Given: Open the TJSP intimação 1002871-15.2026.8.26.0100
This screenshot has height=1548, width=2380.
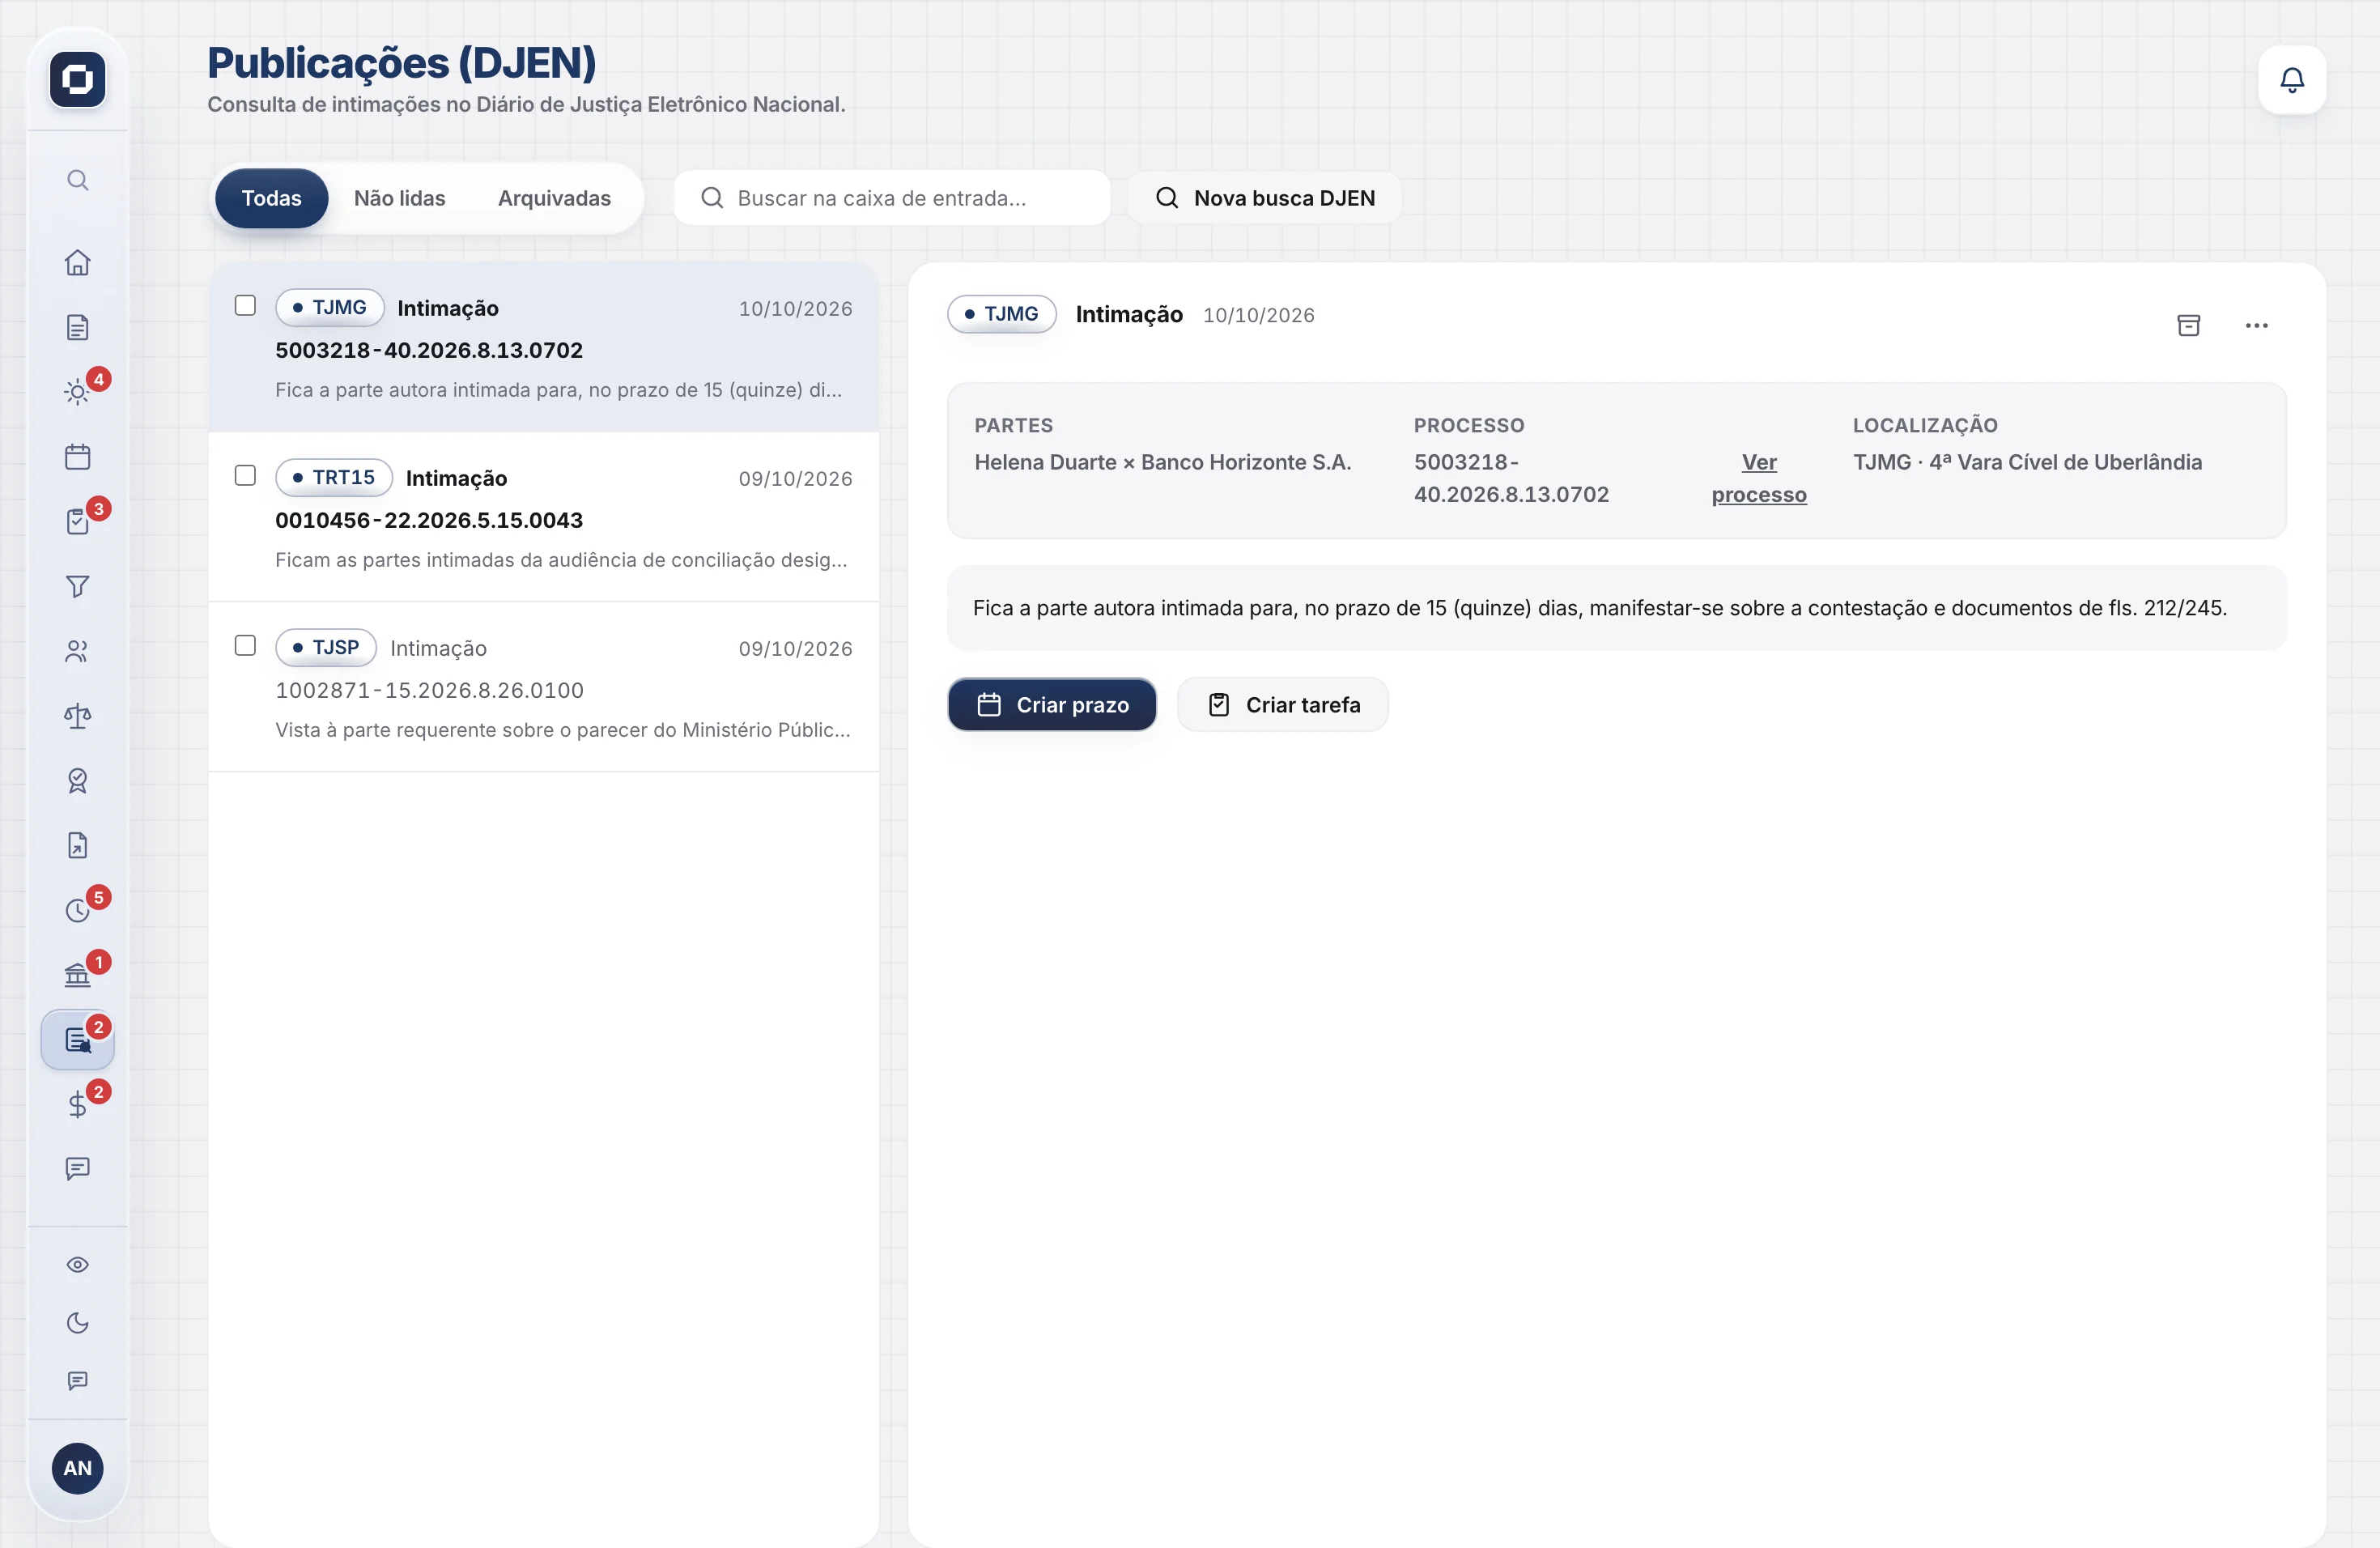Looking at the screenshot, I should [544, 687].
